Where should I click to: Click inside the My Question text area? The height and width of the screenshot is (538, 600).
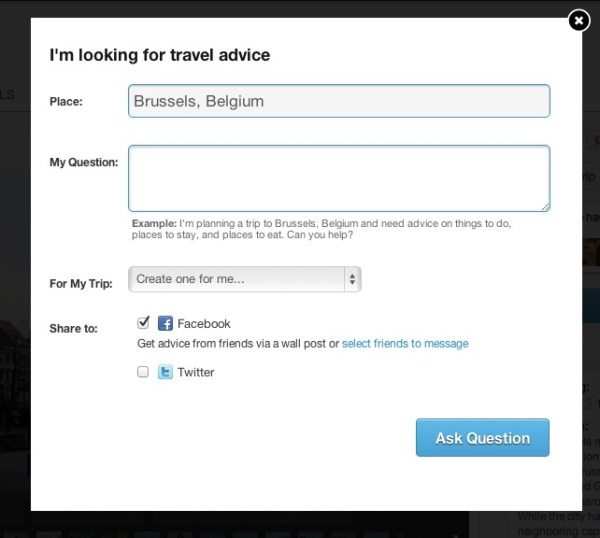(339, 178)
